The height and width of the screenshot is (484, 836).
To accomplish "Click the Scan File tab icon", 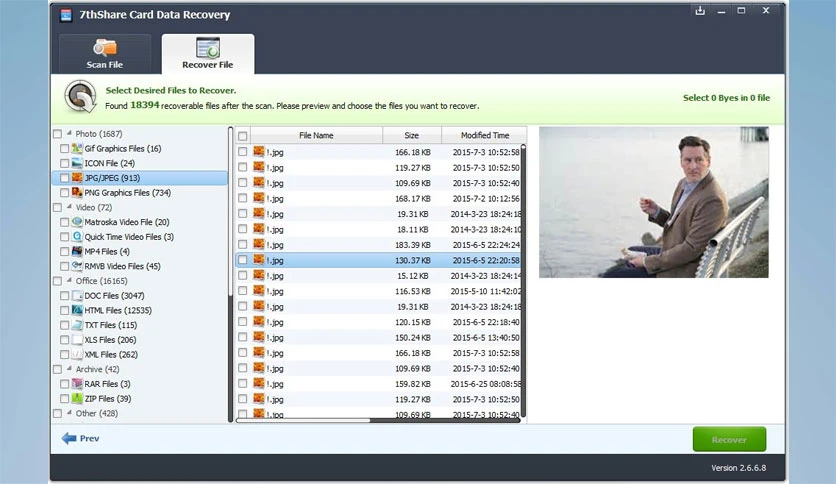I will pyautogui.click(x=104, y=47).
